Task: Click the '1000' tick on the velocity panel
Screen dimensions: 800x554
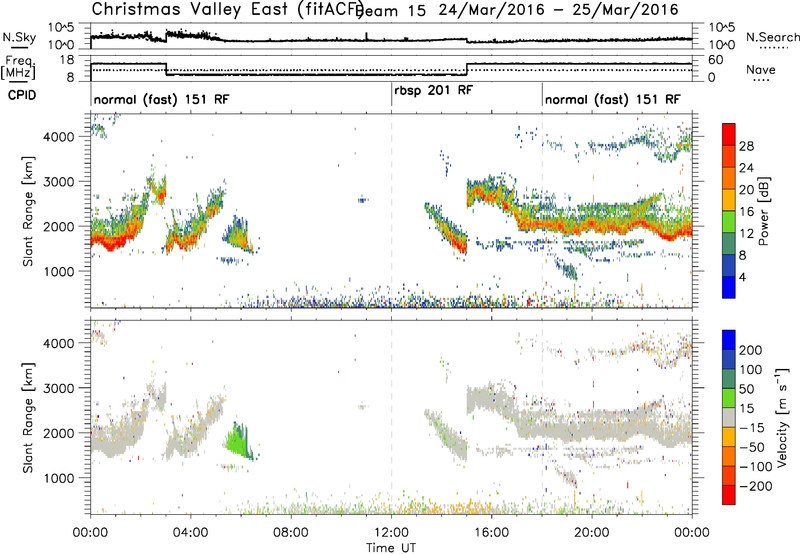Action: pyautogui.click(x=58, y=478)
